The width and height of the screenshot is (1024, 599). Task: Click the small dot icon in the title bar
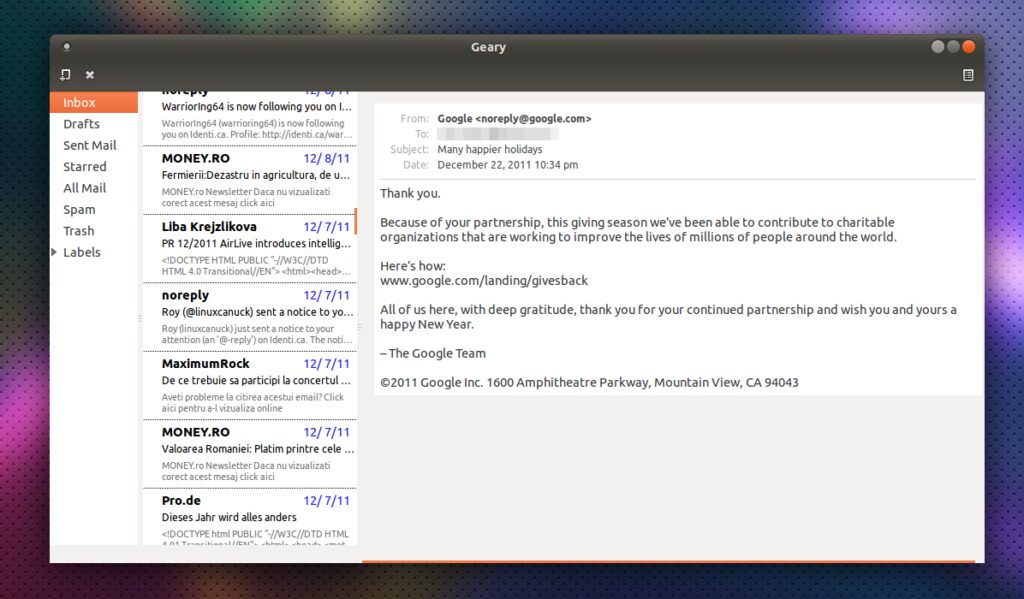click(x=67, y=46)
